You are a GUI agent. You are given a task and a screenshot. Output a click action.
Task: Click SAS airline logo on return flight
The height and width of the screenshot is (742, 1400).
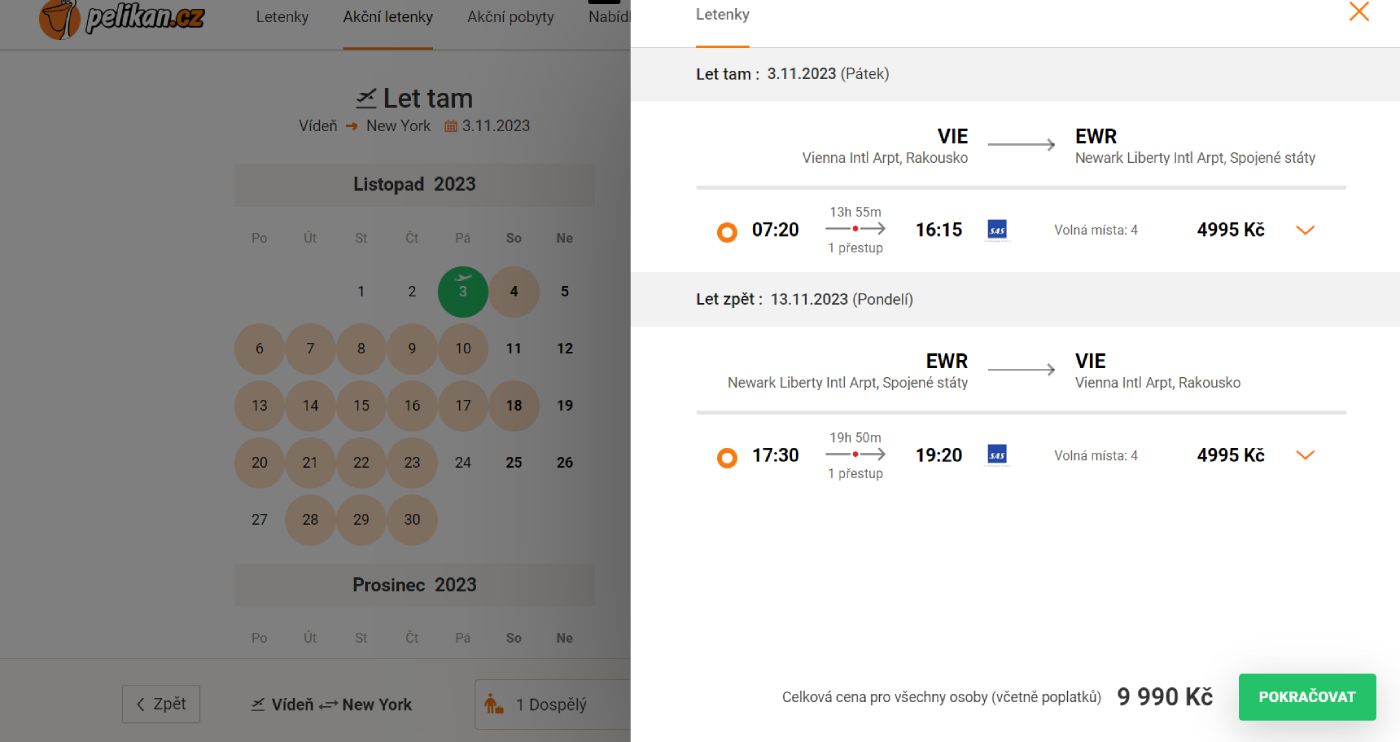click(x=997, y=455)
